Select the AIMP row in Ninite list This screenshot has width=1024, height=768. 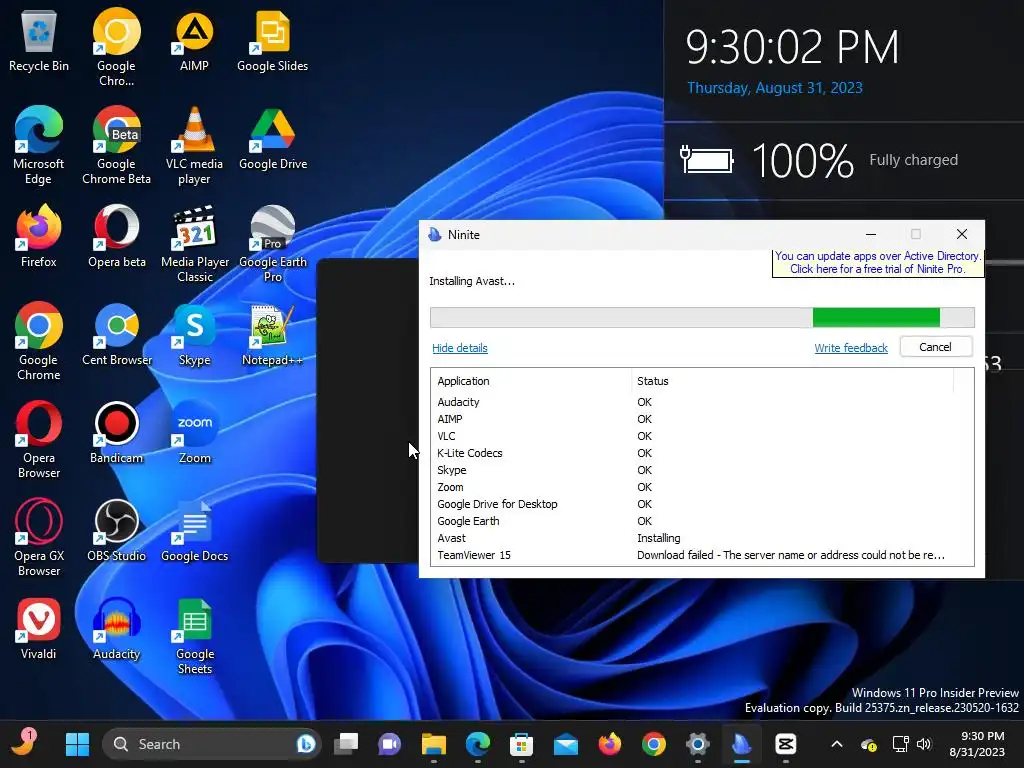pyautogui.click(x=702, y=419)
